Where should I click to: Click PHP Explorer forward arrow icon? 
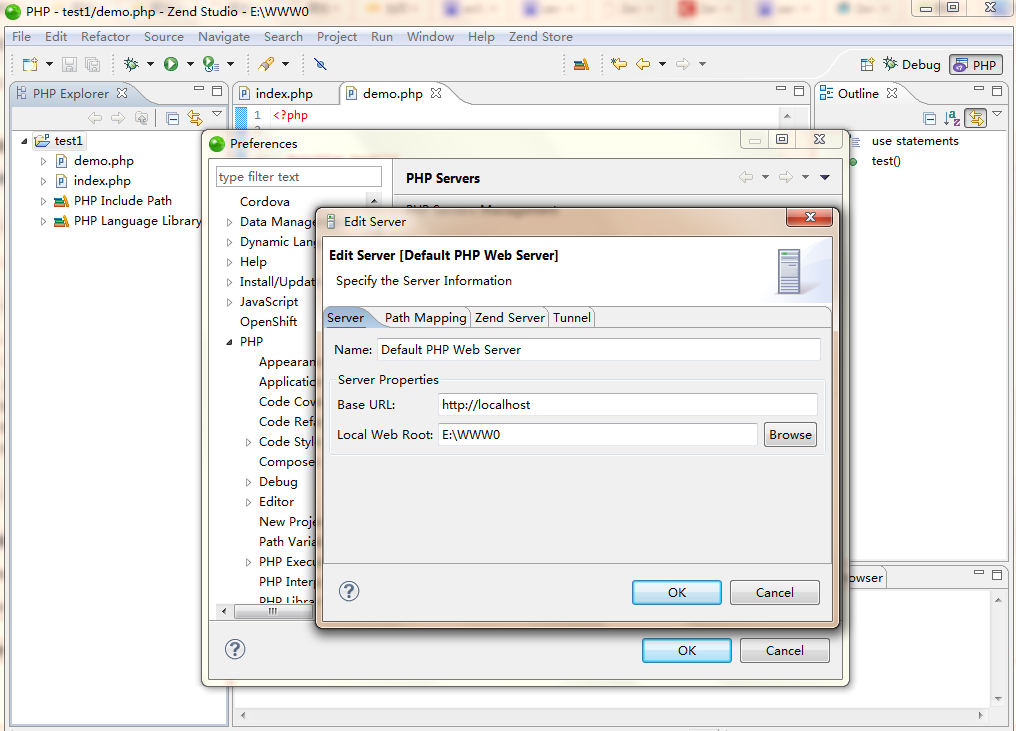(x=118, y=118)
